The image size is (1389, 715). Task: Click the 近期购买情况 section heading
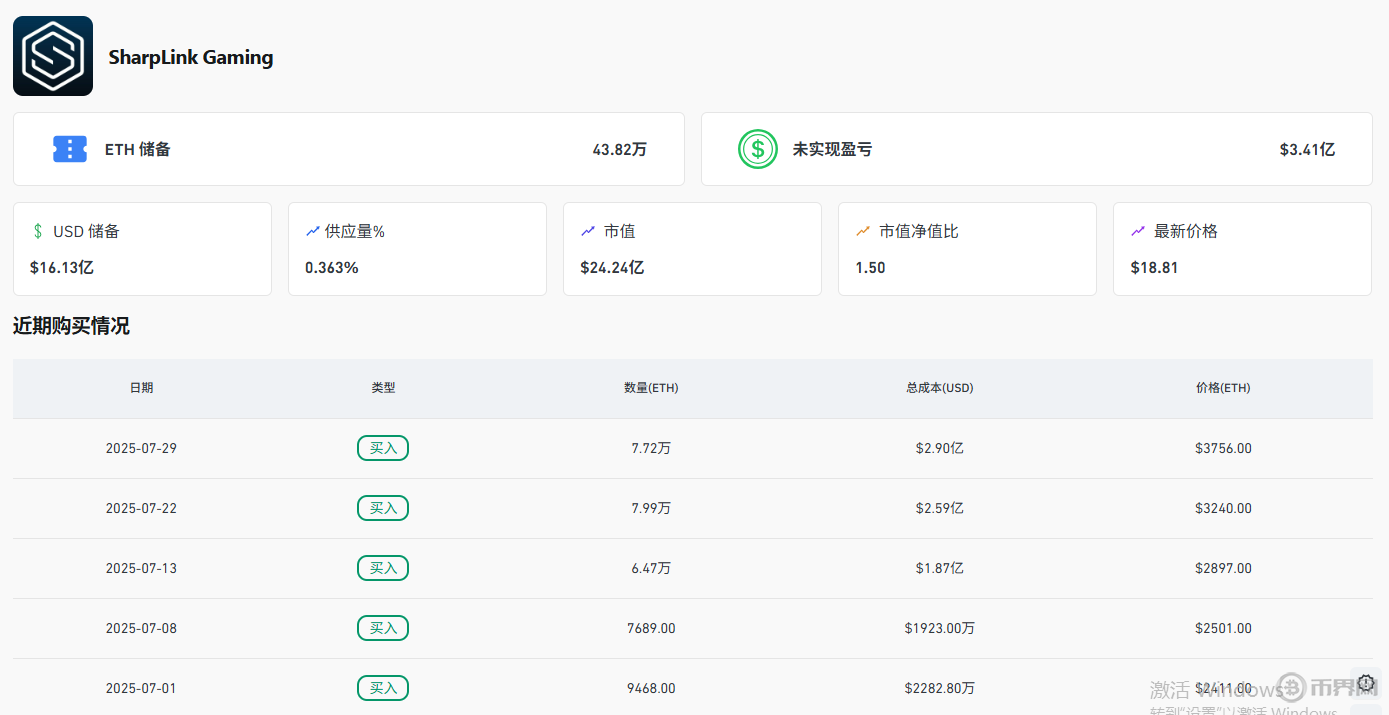click(71, 326)
